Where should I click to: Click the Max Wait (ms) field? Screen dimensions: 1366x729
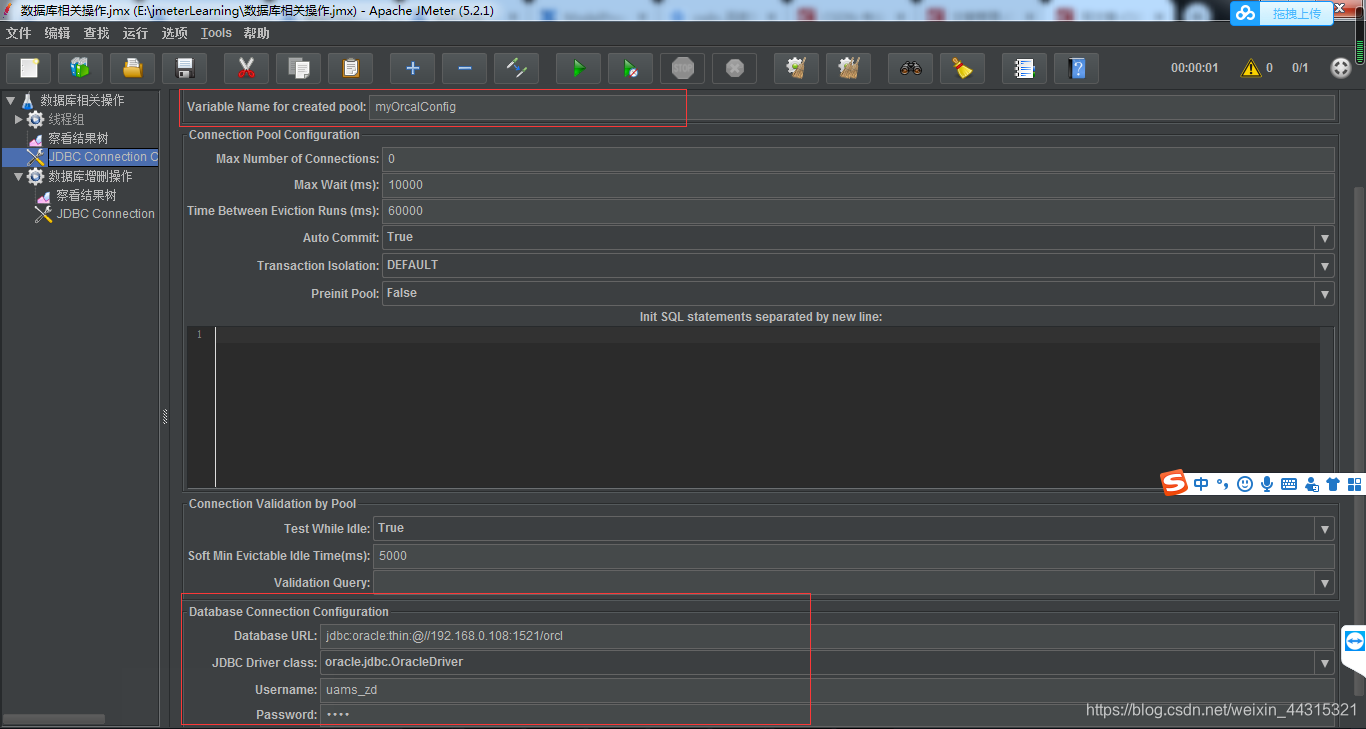click(x=858, y=185)
